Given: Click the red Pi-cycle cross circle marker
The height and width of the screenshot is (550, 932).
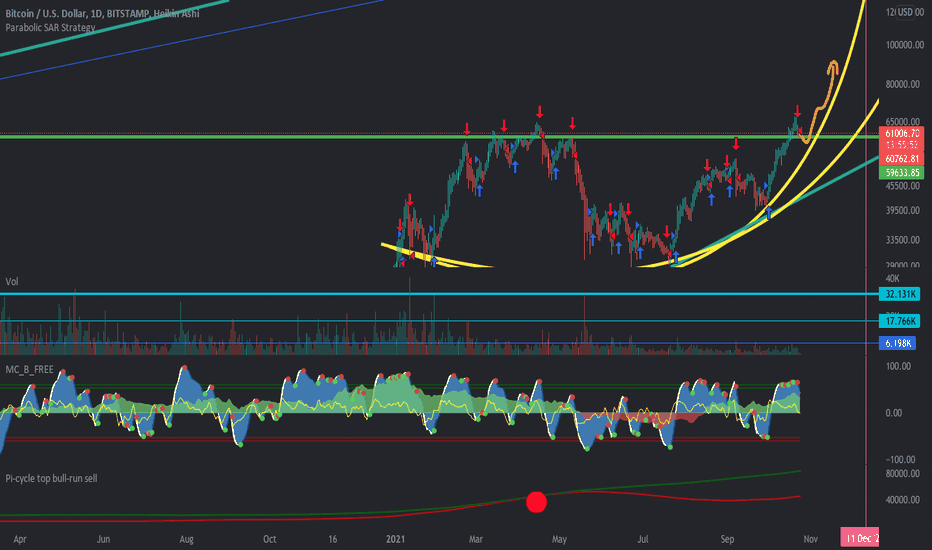Looking at the screenshot, I should click(x=537, y=502).
